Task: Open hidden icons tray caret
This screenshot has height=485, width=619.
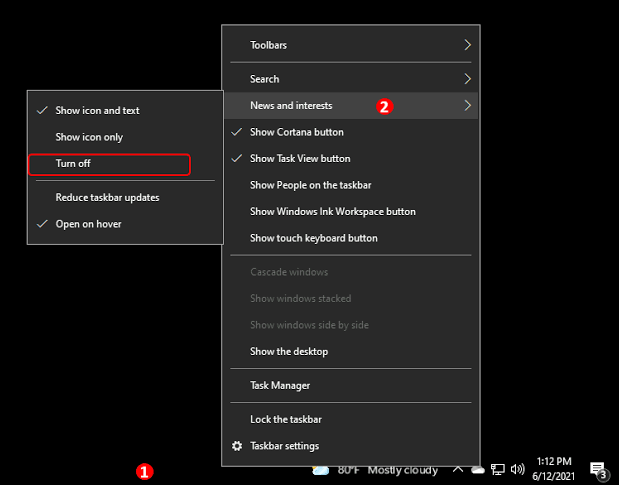Action: click(x=458, y=469)
